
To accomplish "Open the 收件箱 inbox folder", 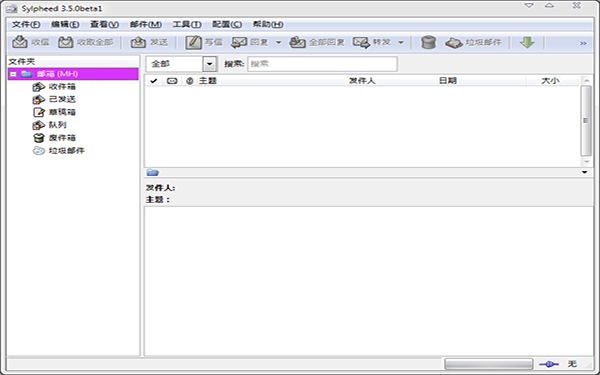I will click(62, 86).
